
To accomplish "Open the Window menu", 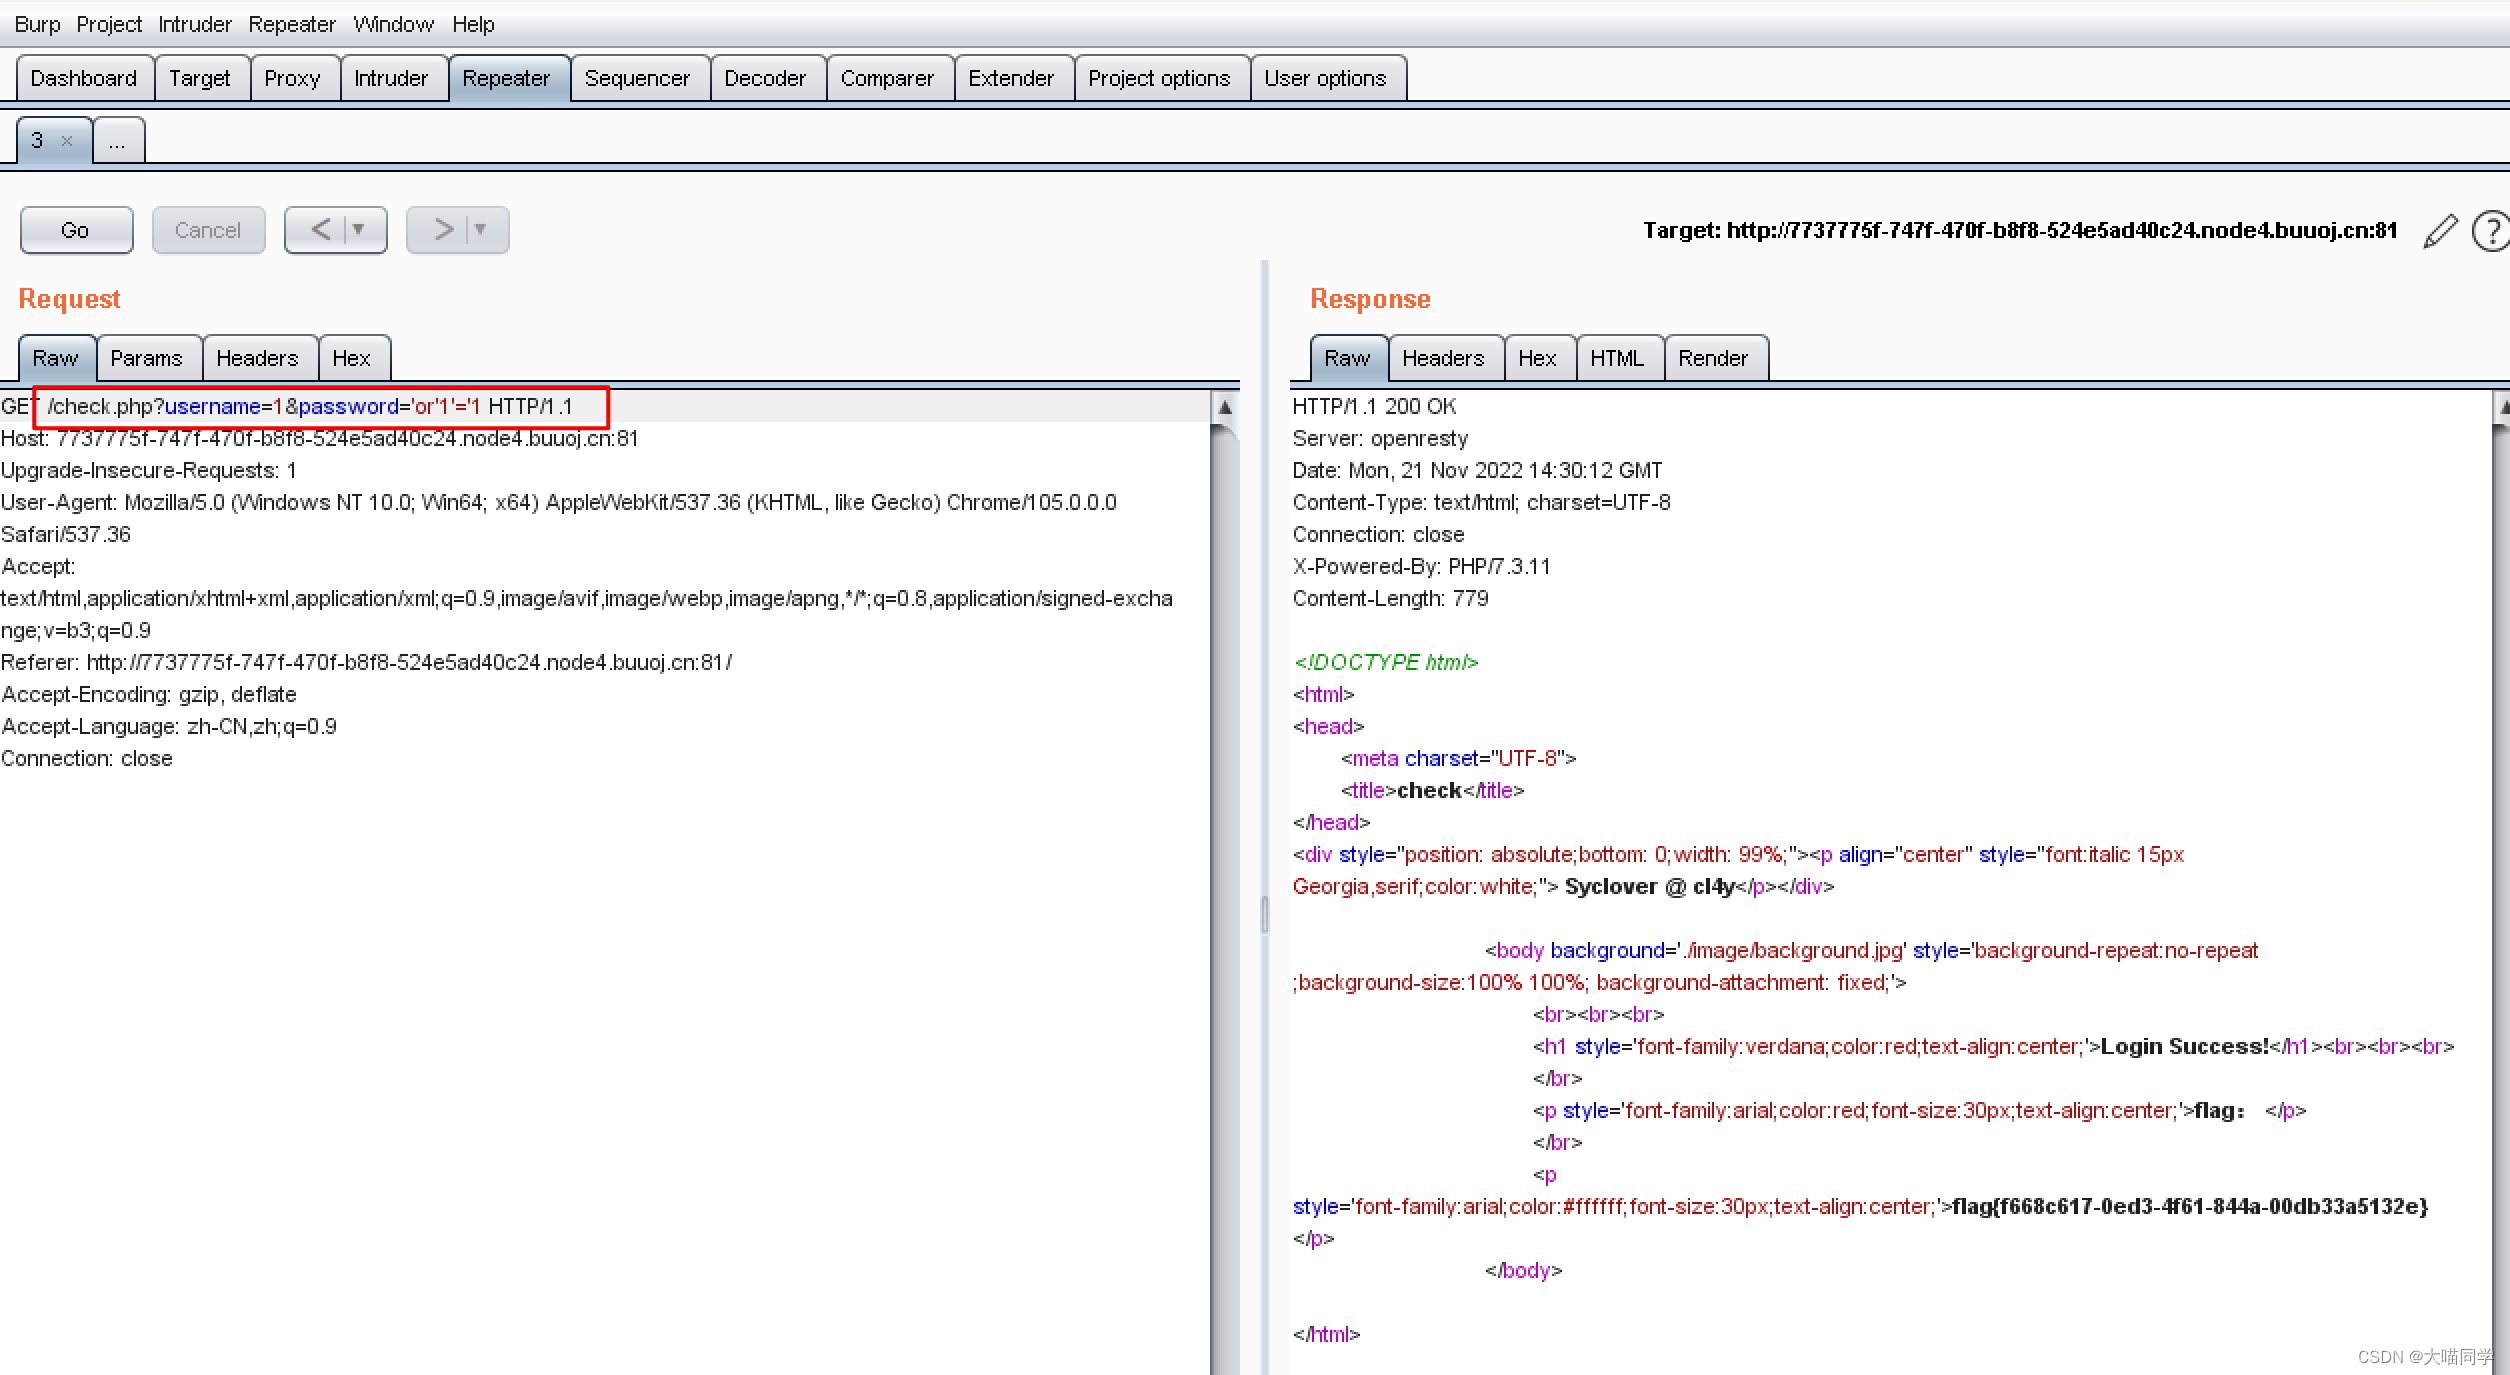I will [393, 24].
